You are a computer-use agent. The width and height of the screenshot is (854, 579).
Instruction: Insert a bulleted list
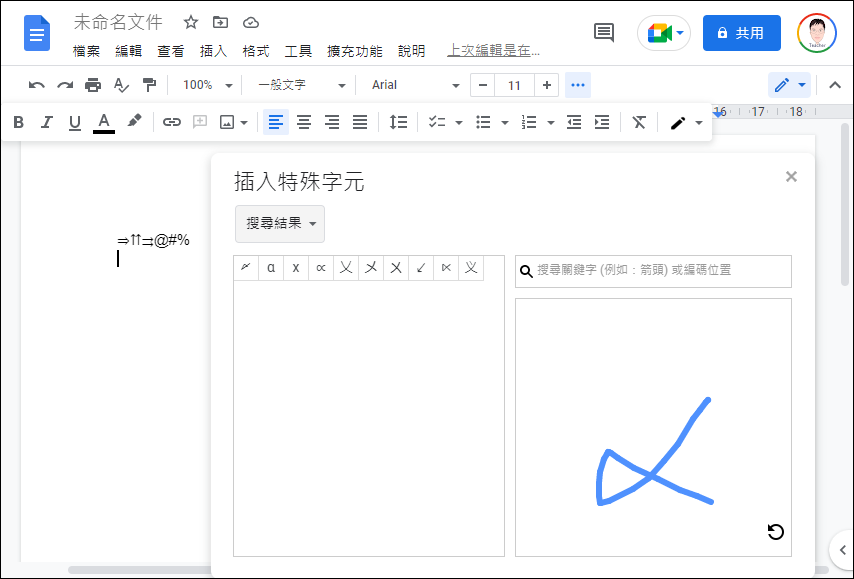[483, 122]
